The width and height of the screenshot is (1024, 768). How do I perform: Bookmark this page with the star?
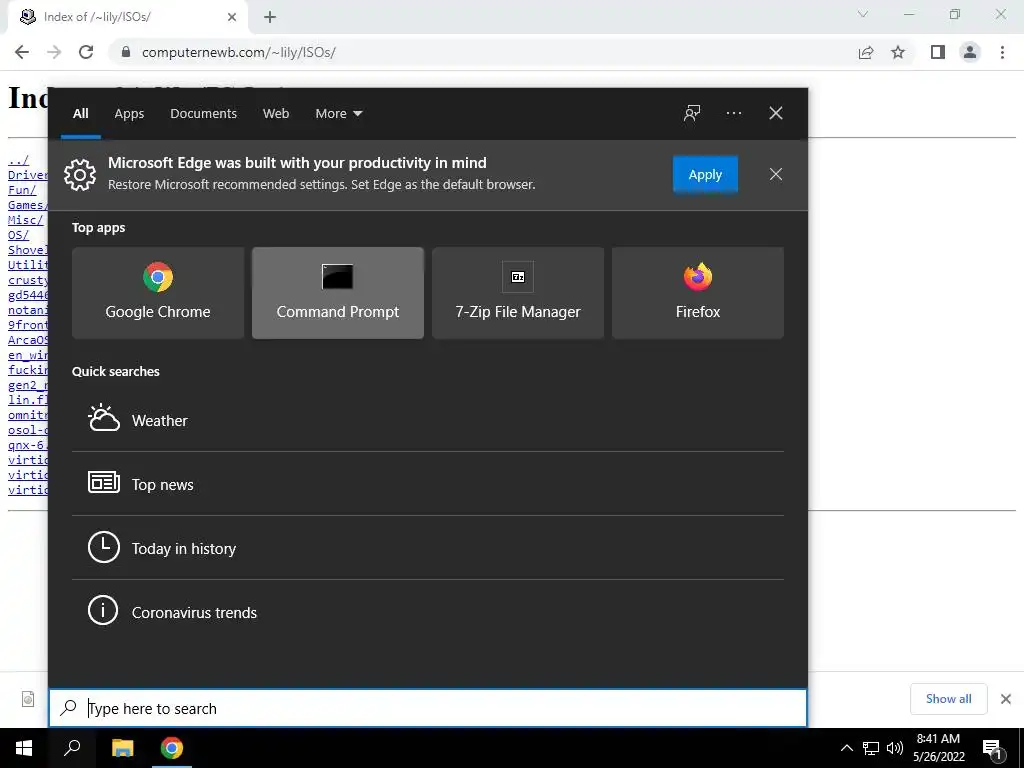(x=898, y=52)
